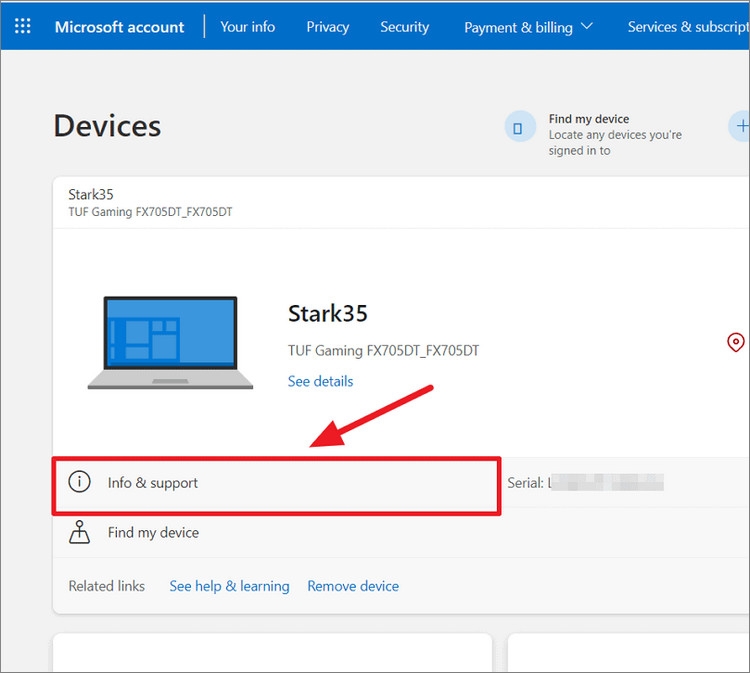Open the Microsoft app launcher grid
750x673 pixels.
(23, 26)
